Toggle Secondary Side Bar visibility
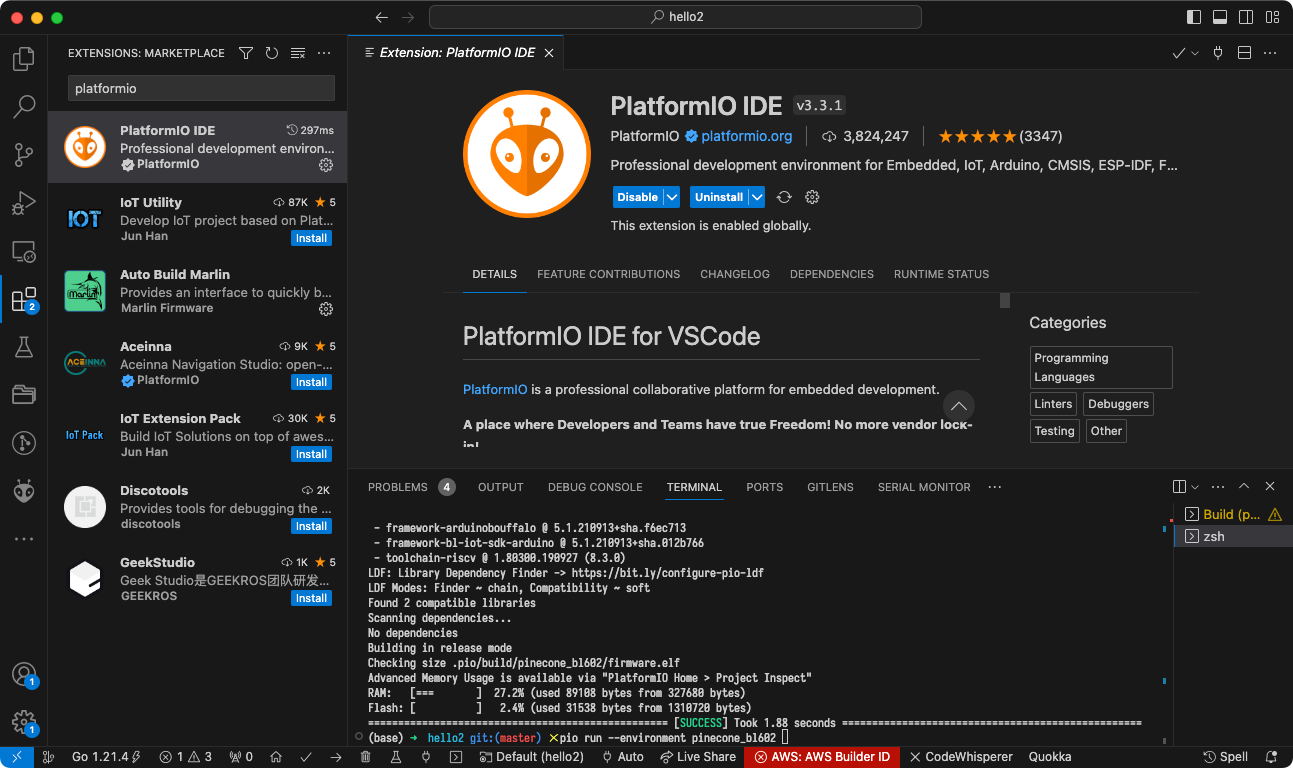Image resolution: width=1293 pixels, height=768 pixels. pos(1246,17)
